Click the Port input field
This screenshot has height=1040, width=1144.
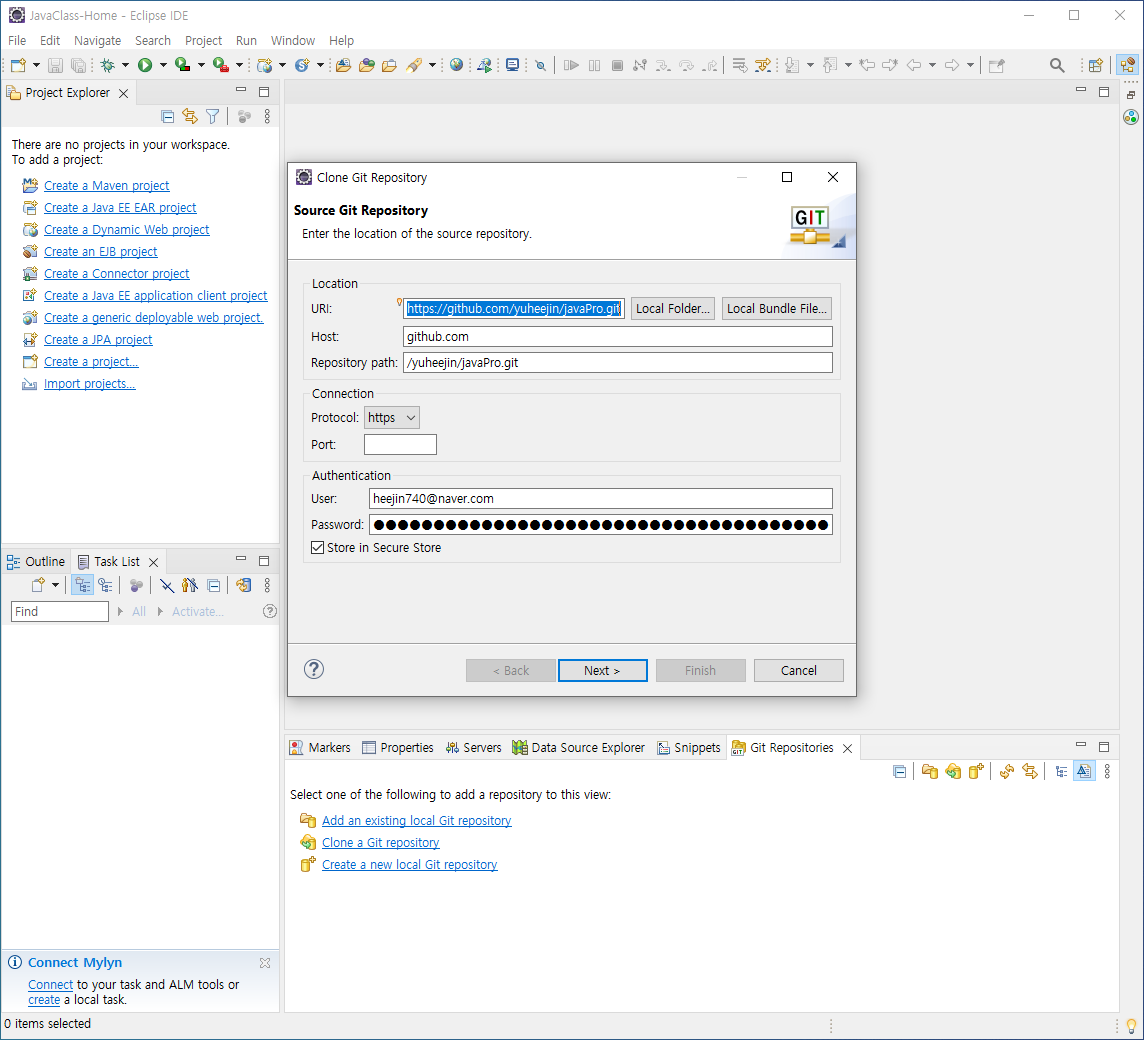coord(401,444)
